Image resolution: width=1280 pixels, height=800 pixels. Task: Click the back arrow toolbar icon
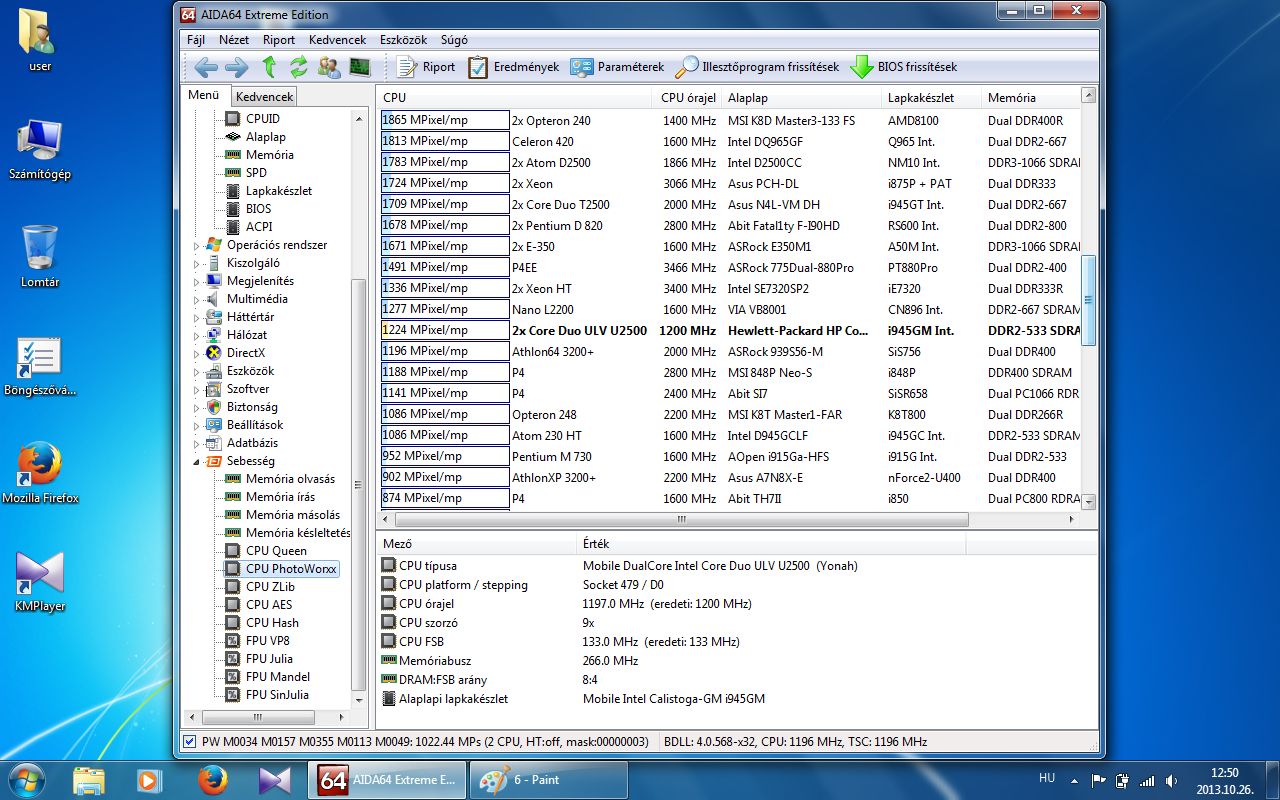[x=206, y=67]
